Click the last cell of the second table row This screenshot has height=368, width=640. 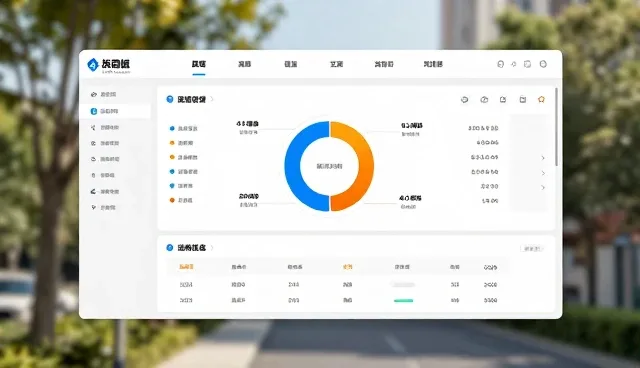pos(490,300)
